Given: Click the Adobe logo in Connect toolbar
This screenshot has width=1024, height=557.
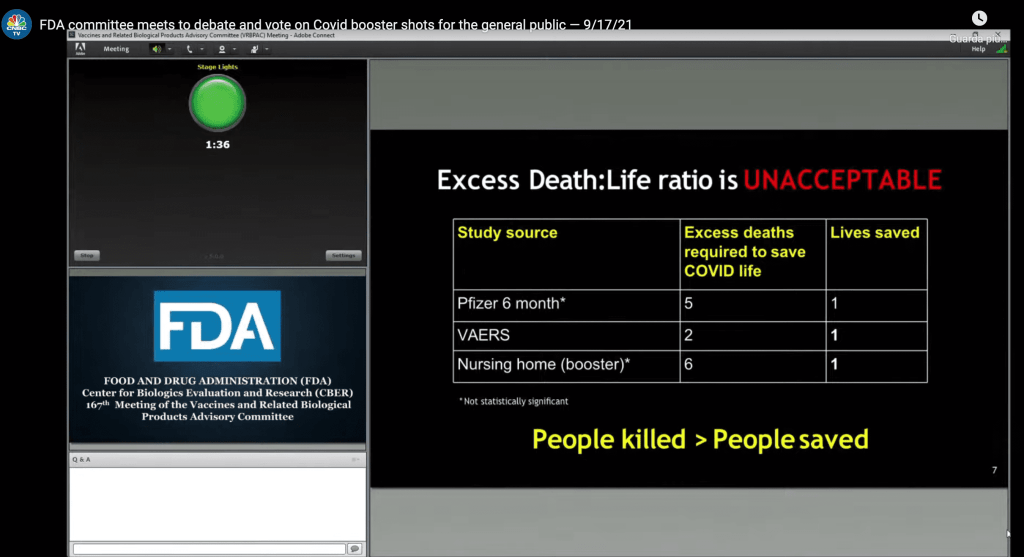Looking at the screenshot, I should [x=80, y=49].
